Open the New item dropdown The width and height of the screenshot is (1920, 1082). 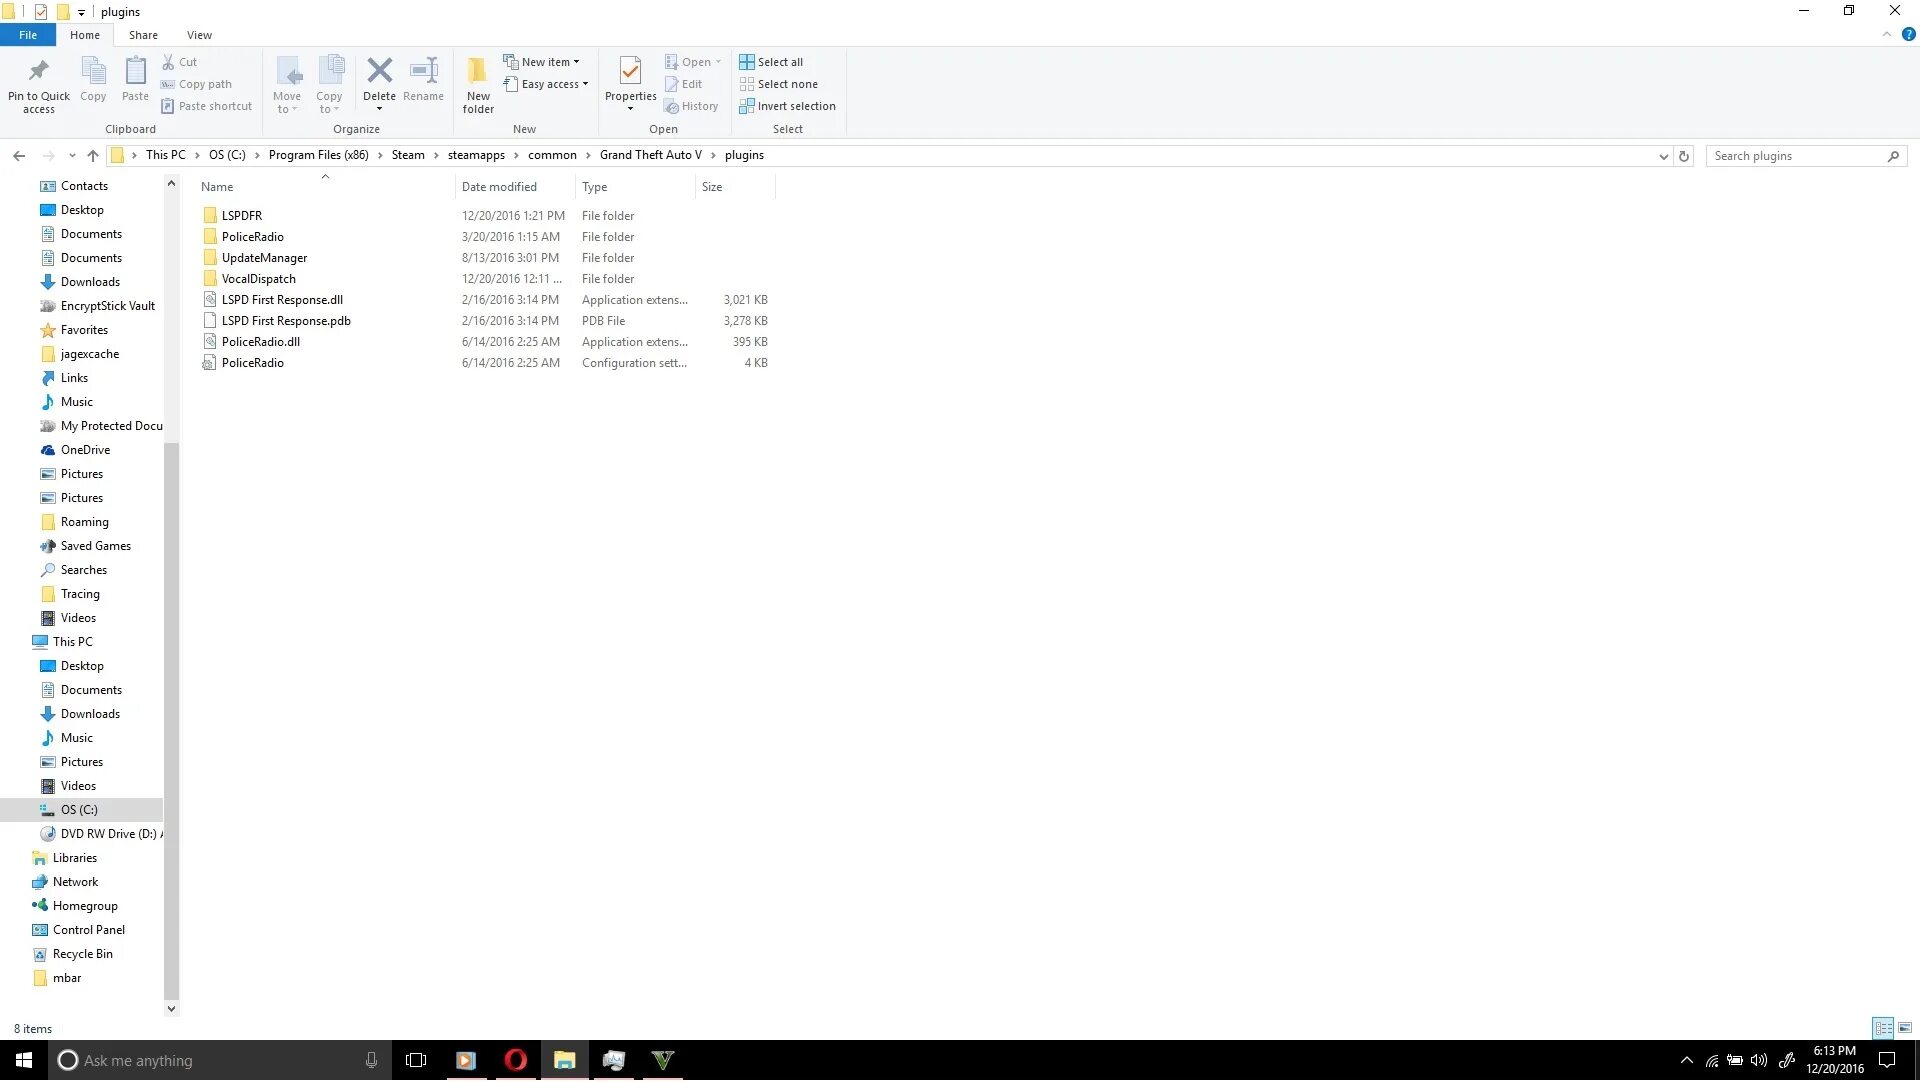[x=549, y=62]
